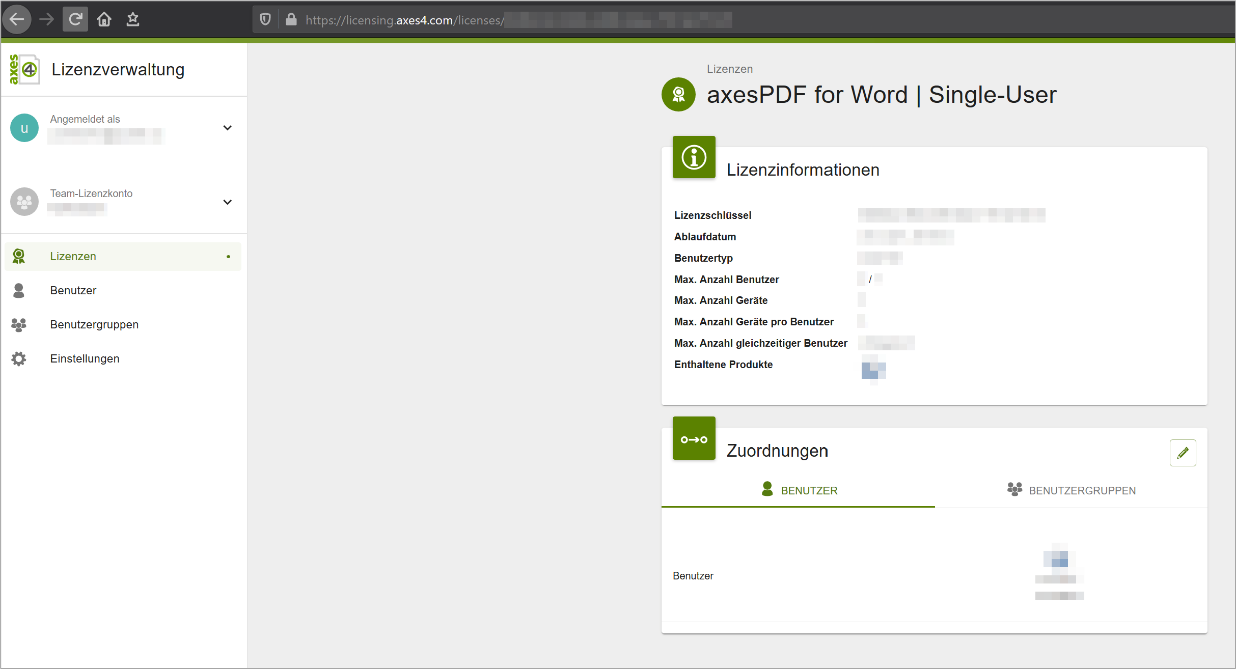The image size is (1236, 669).
Task: Click the round user avatar with letter u
Action: (24, 128)
